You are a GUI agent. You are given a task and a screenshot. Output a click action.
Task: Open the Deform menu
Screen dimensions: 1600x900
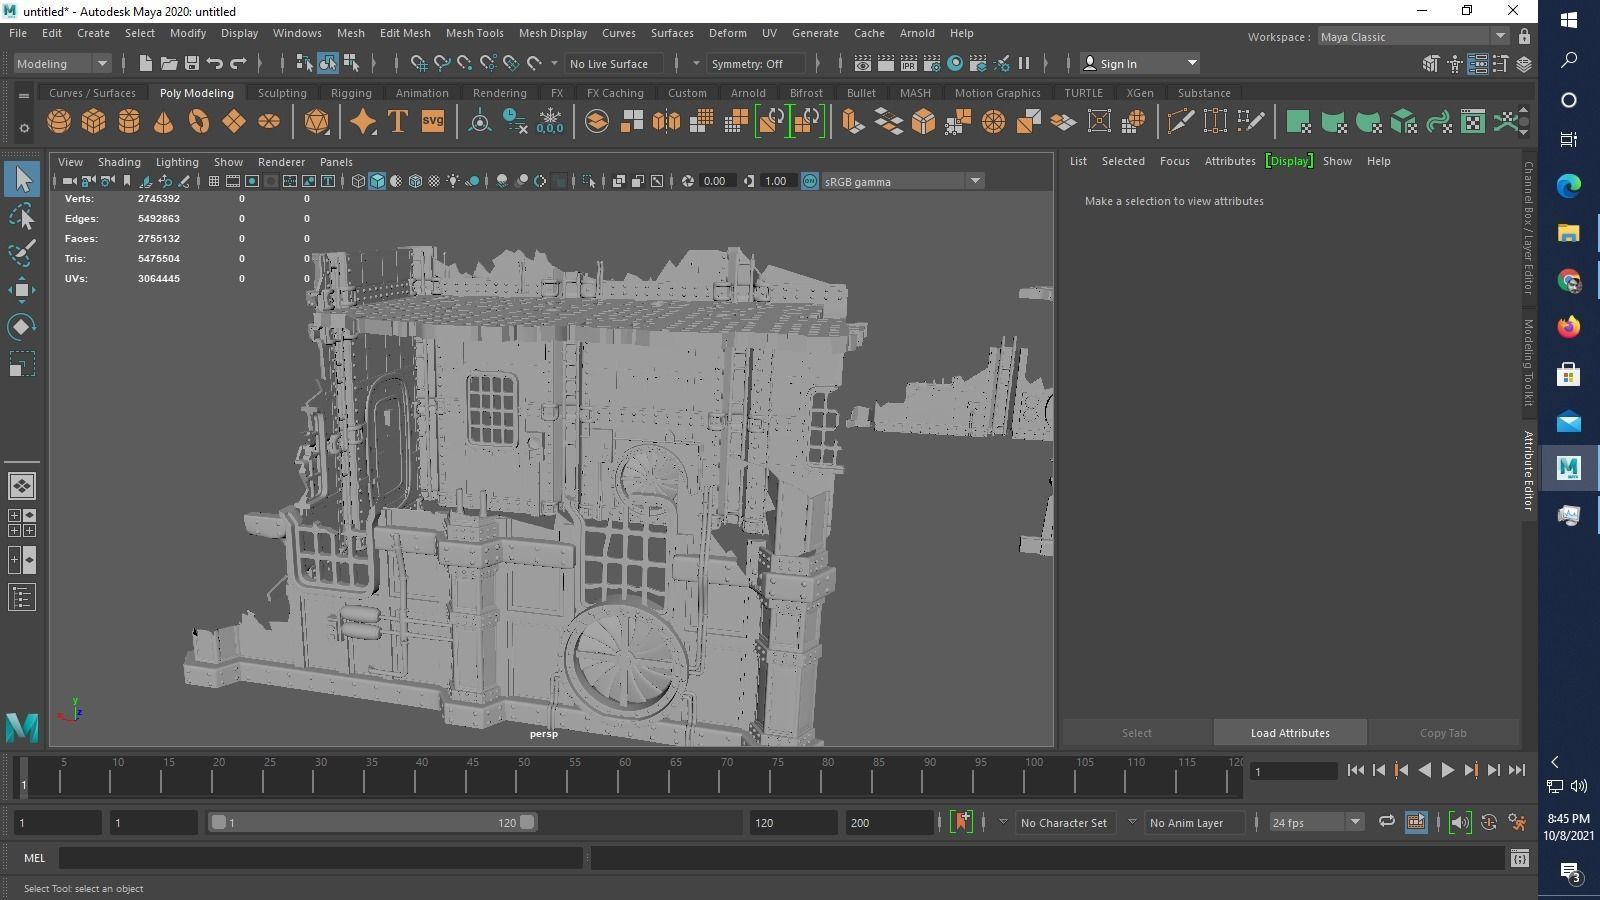tap(727, 33)
